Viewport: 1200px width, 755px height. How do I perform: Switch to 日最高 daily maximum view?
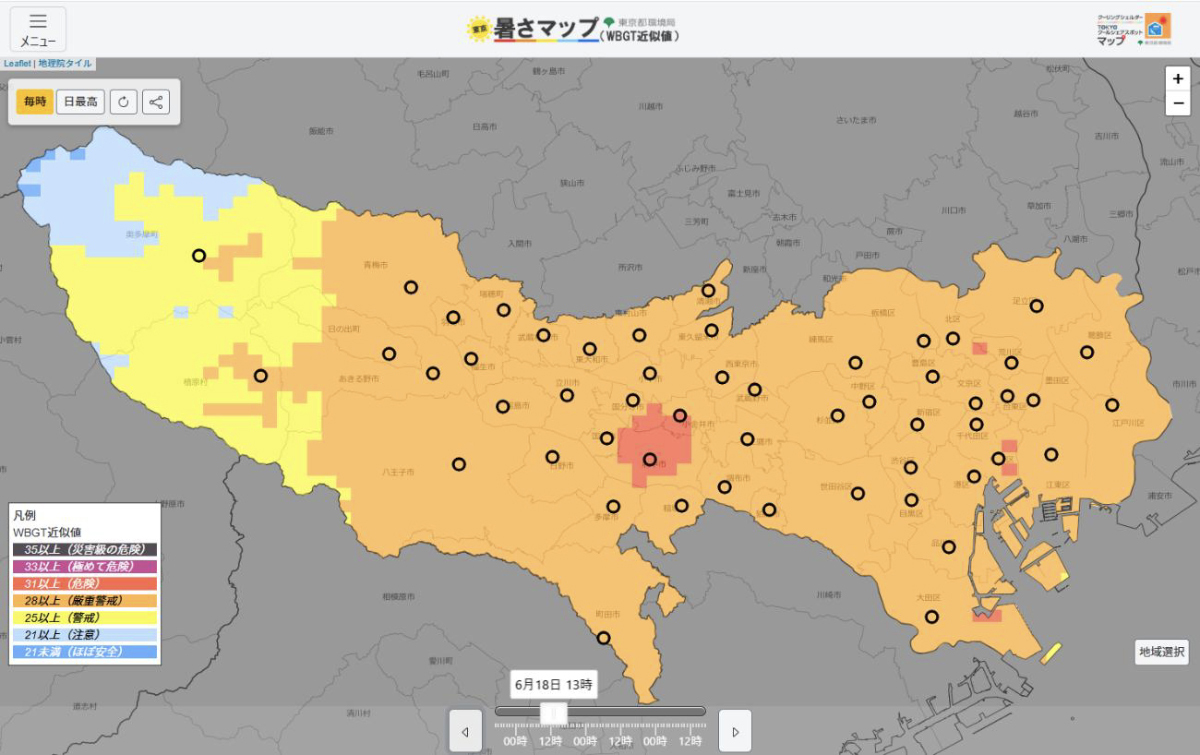click(80, 101)
